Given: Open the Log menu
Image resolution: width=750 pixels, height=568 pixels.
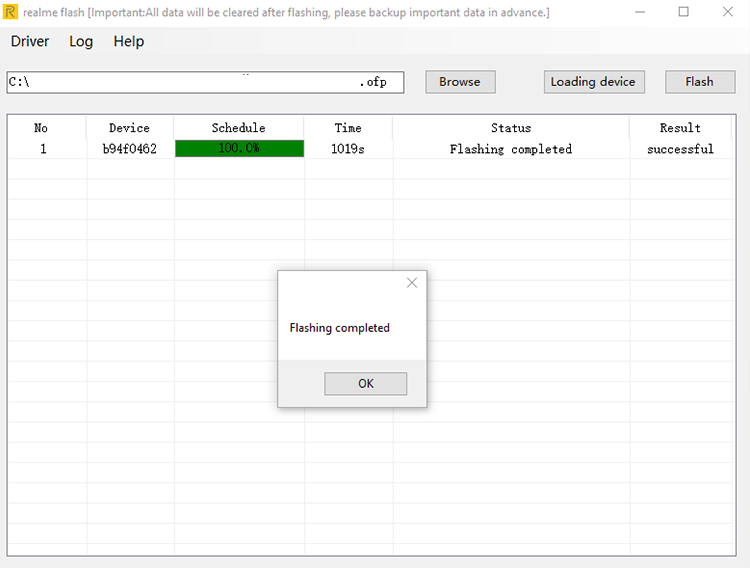Looking at the screenshot, I should click(81, 42).
